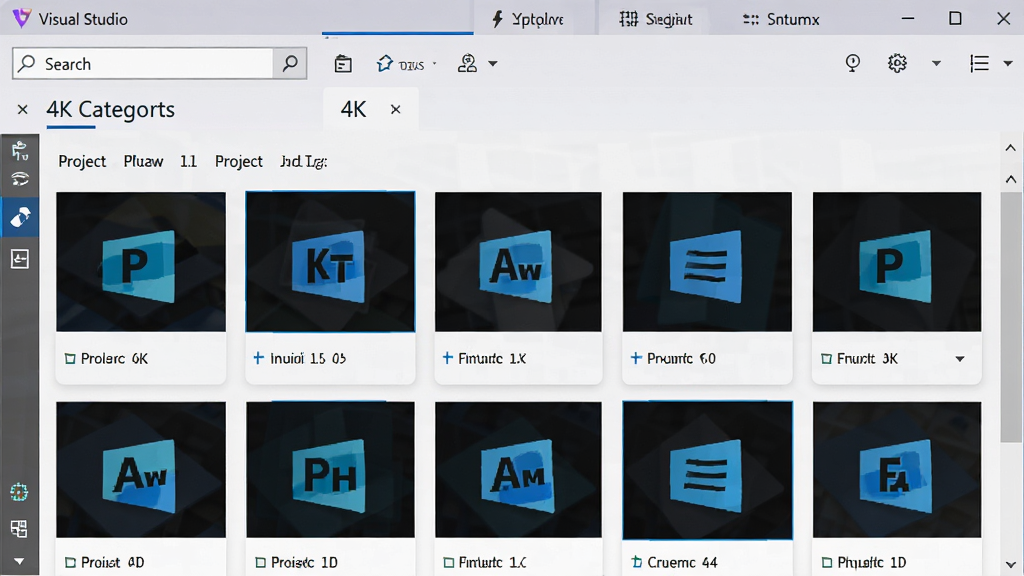Viewport: 1024px width, 576px height.
Task: Click the vertical scrollbar thumb
Action: coord(1011,317)
